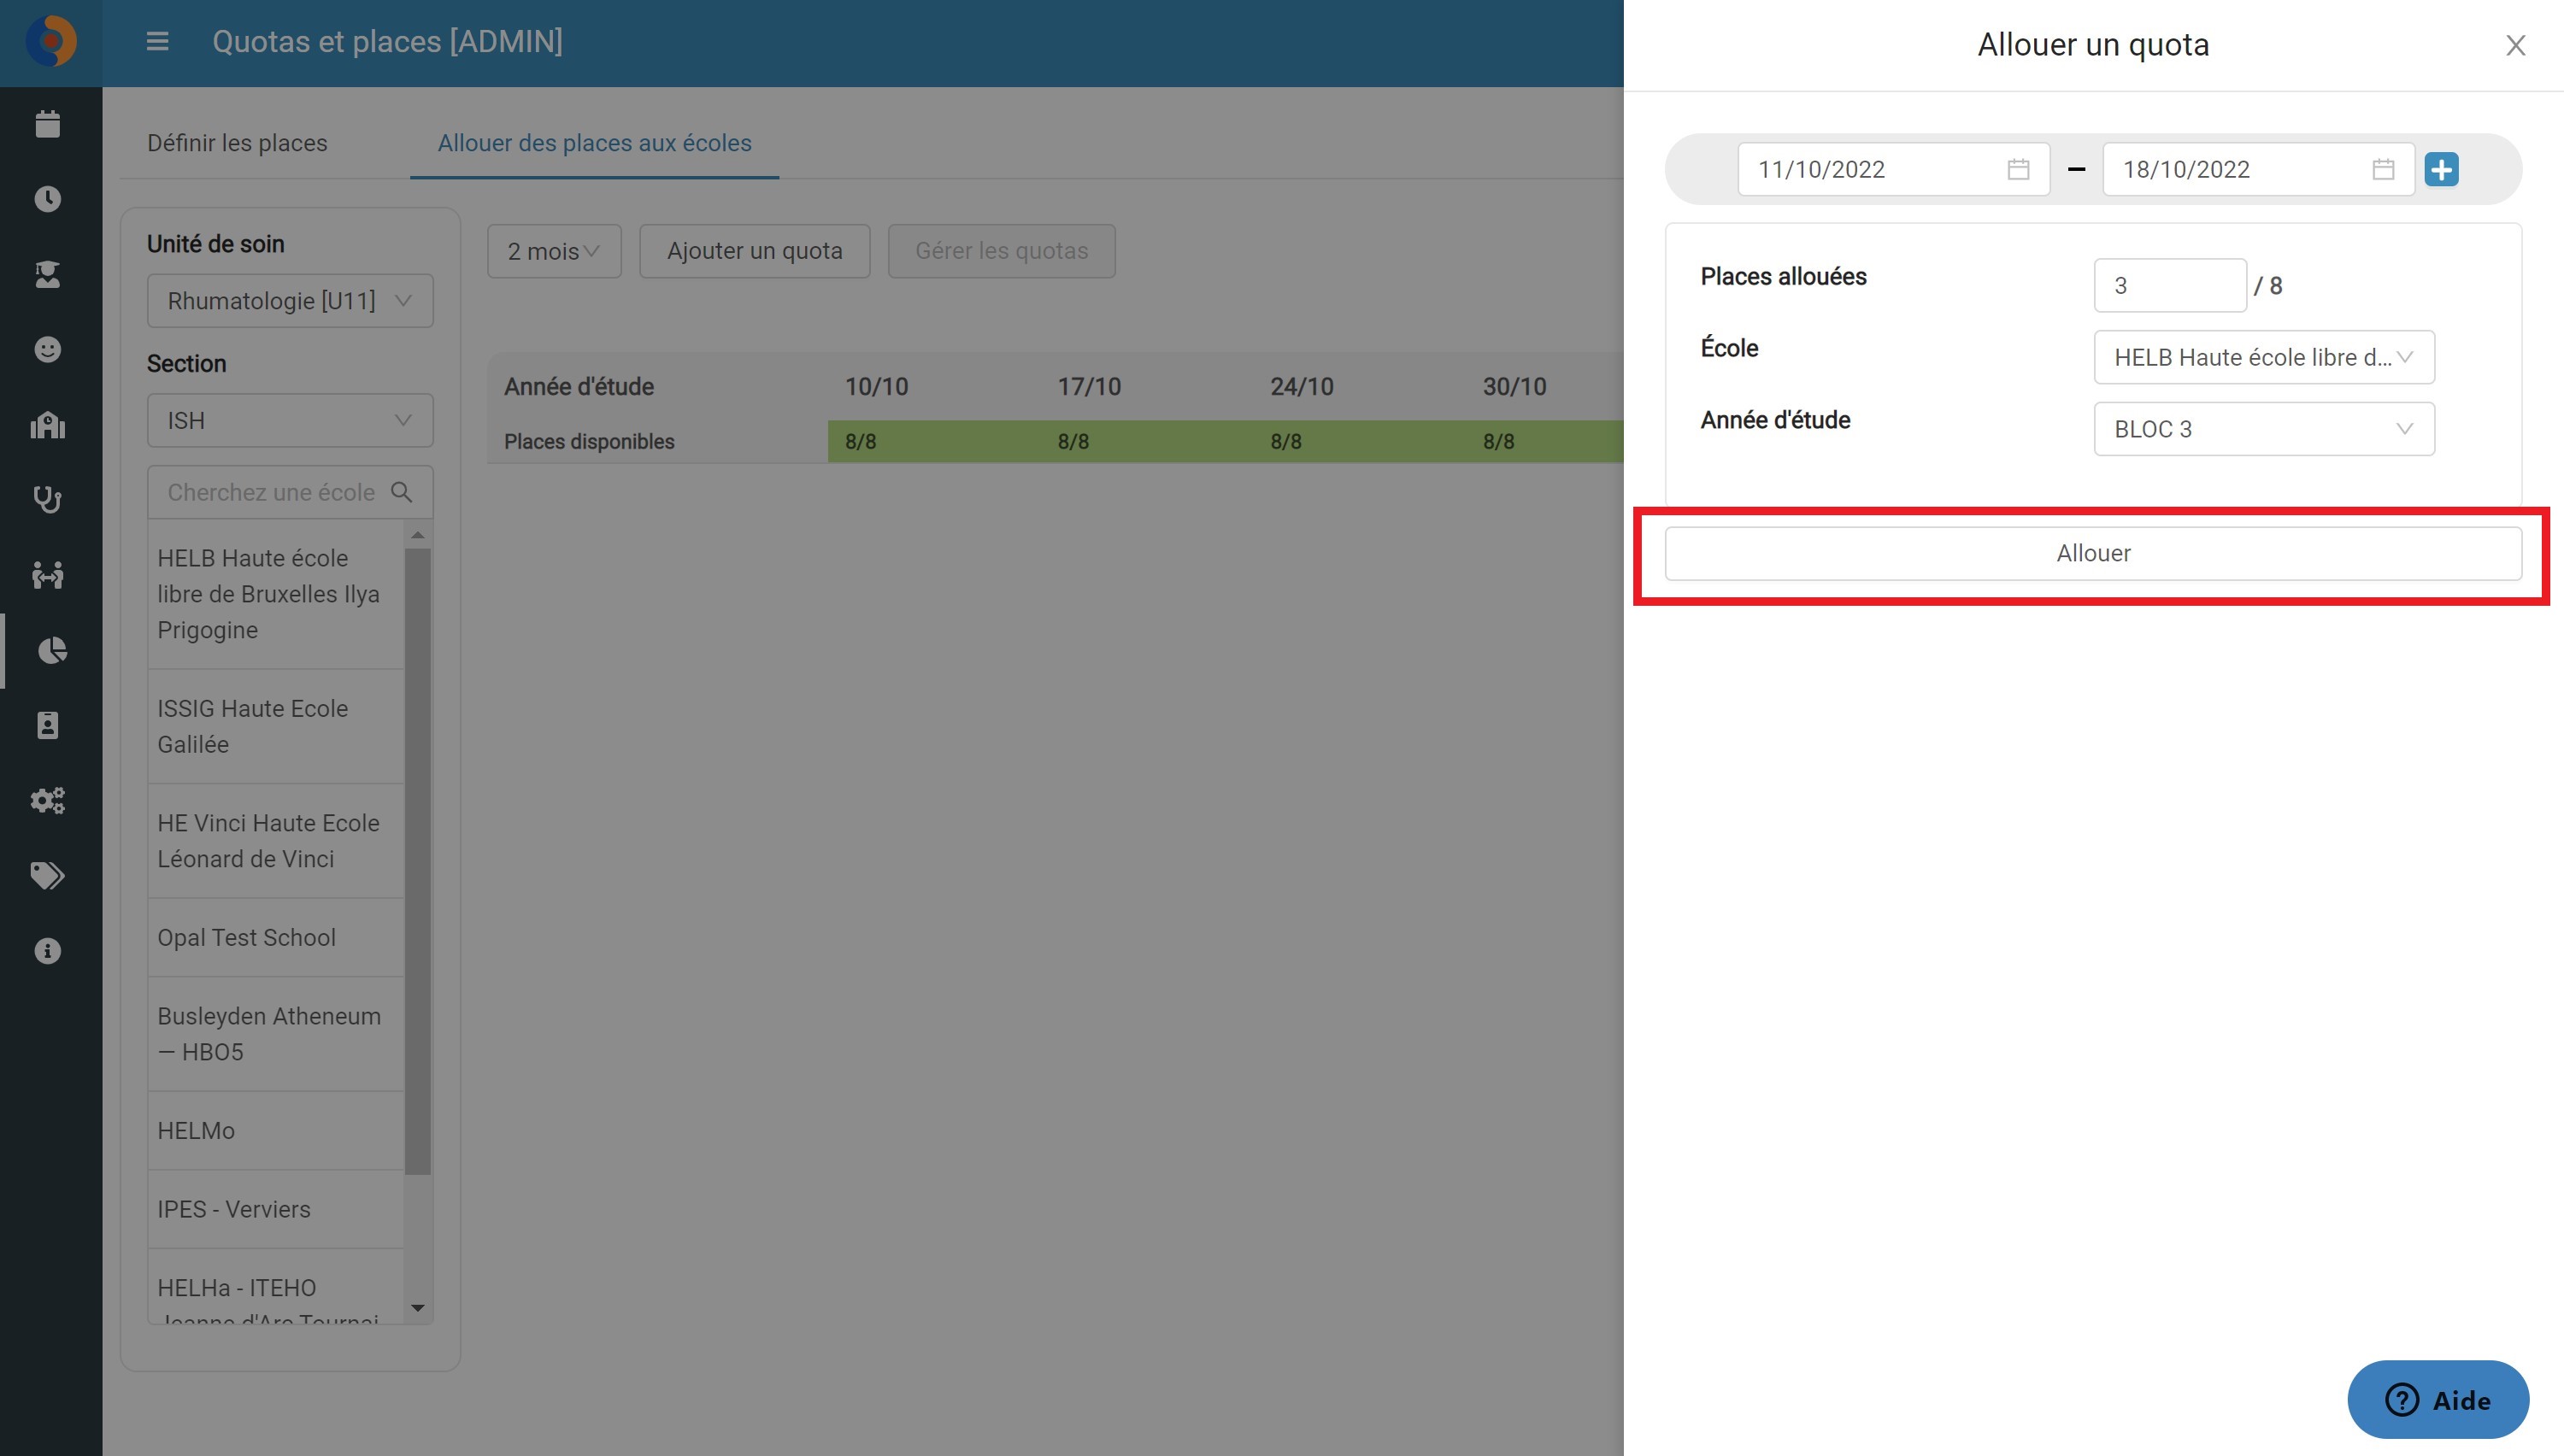Click the end date field 18/10/2022

click(2259, 169)
